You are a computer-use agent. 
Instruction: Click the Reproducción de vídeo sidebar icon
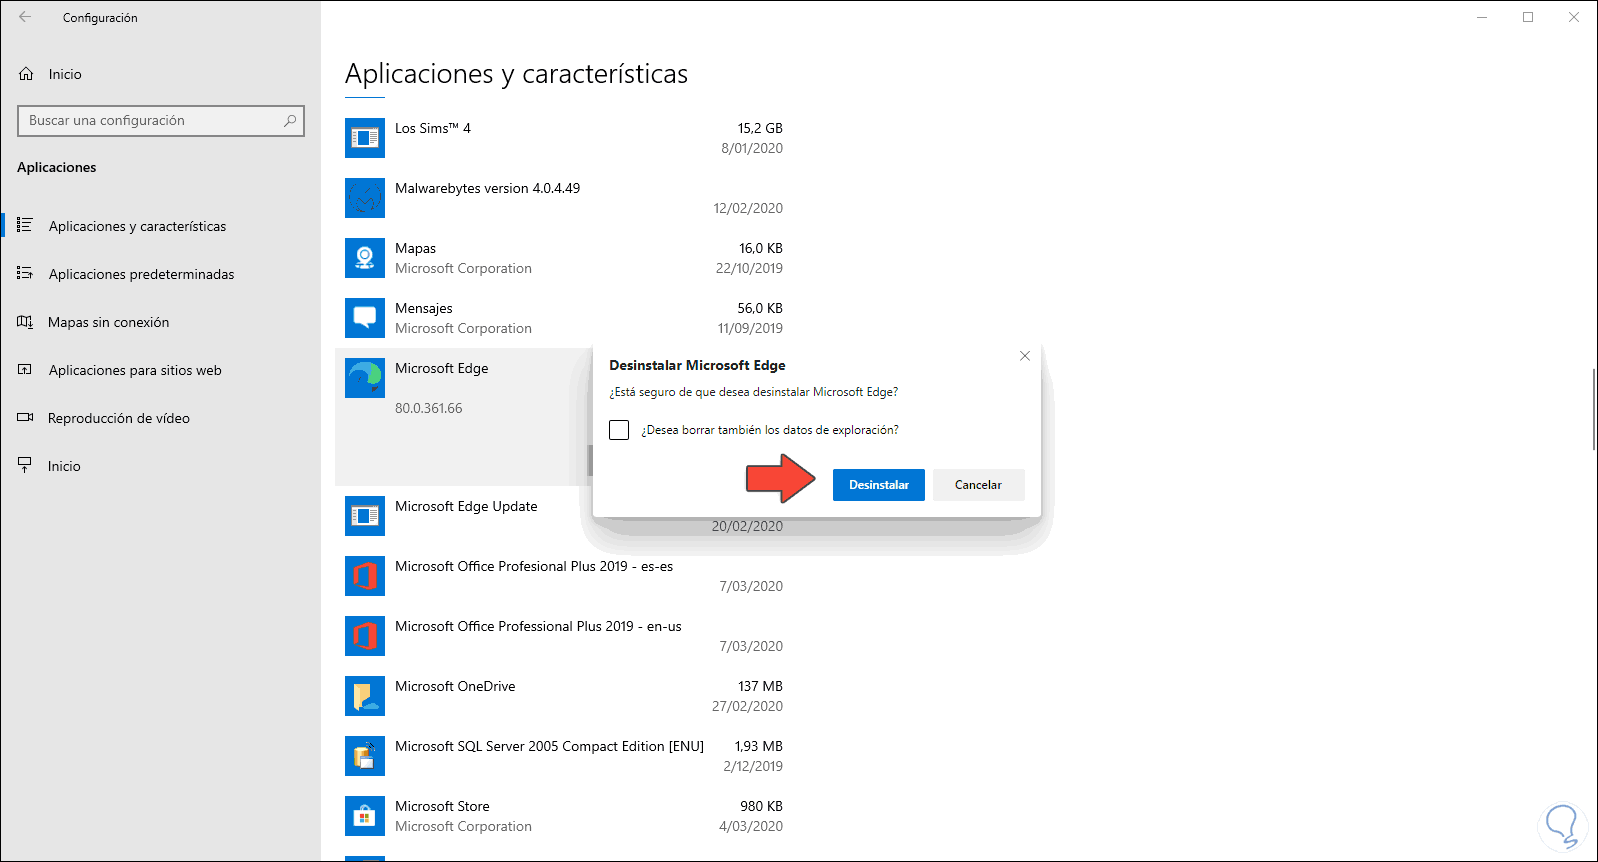point(25,418)
